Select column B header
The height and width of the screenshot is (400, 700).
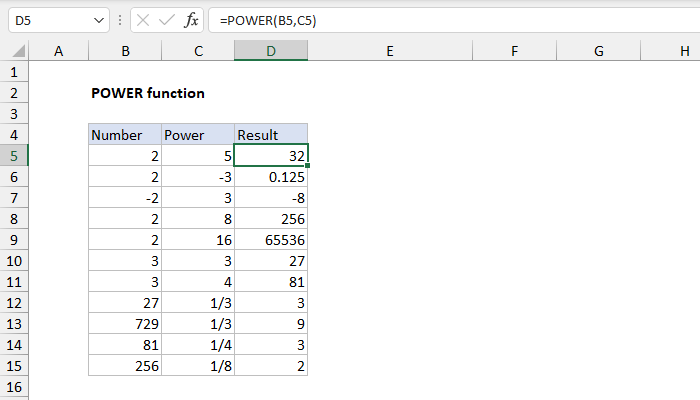(x=125, y=51)
